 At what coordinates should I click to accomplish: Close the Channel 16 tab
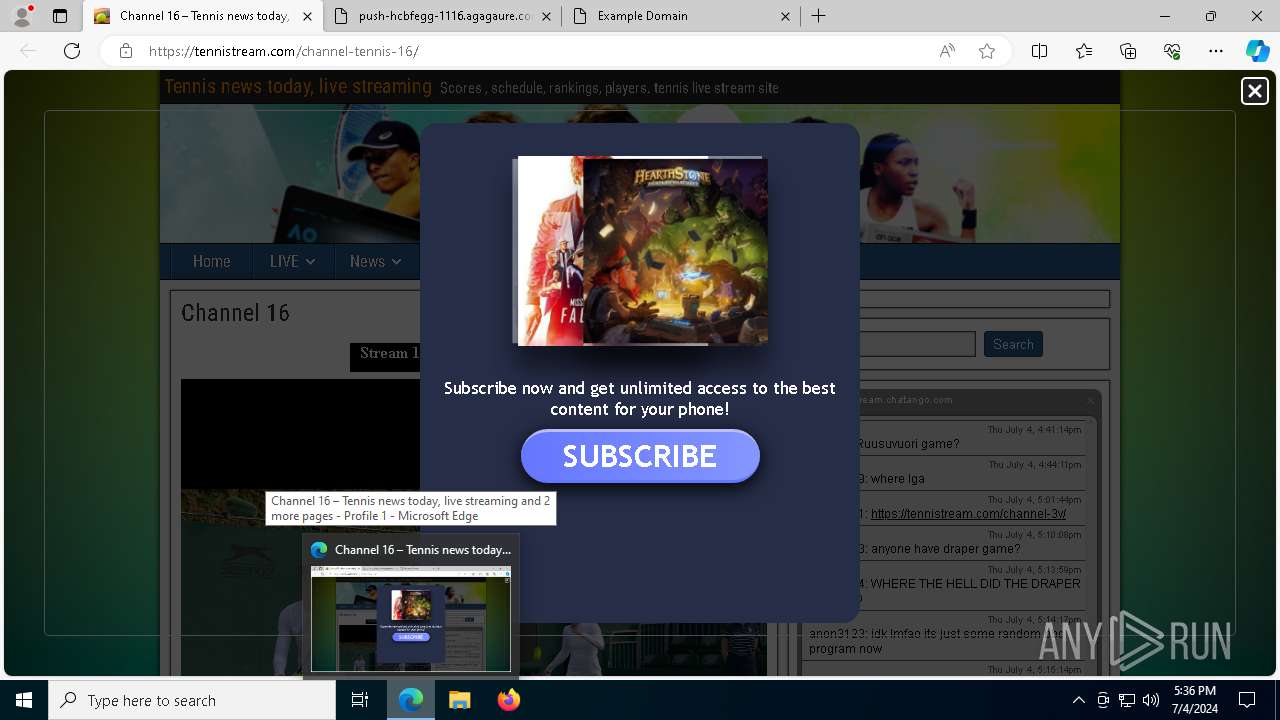(x=307, y=16)
